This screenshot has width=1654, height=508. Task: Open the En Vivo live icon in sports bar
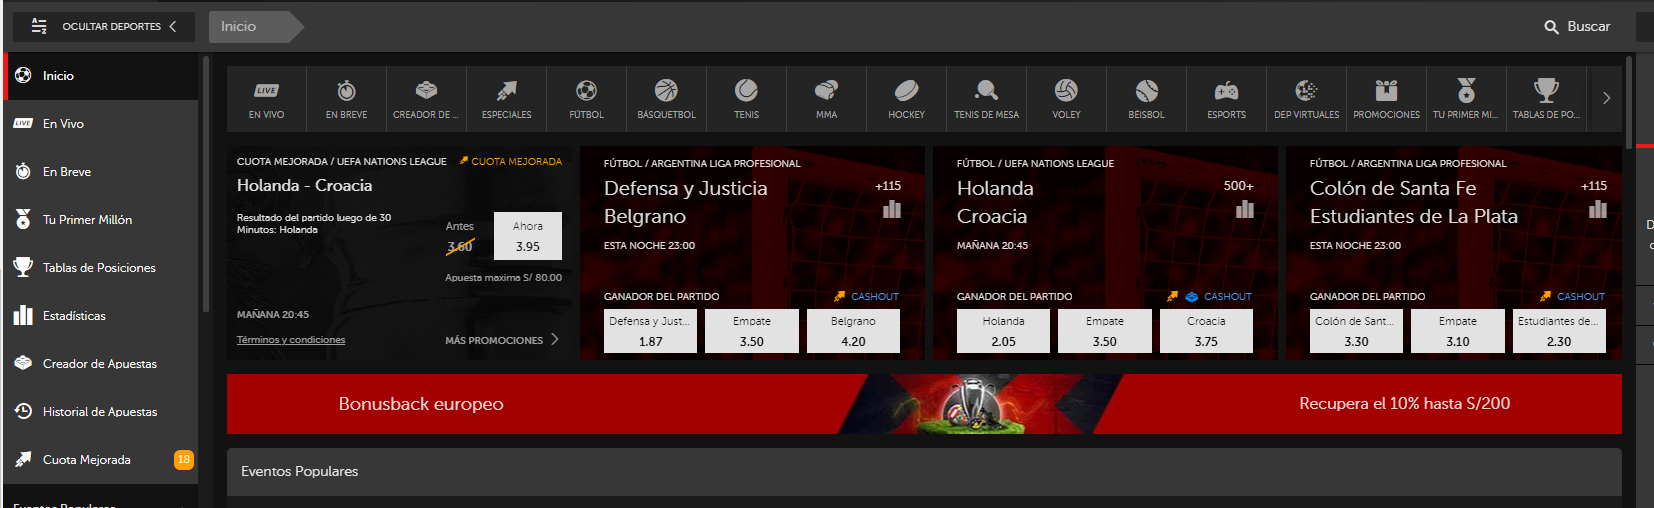coord(266,99)
